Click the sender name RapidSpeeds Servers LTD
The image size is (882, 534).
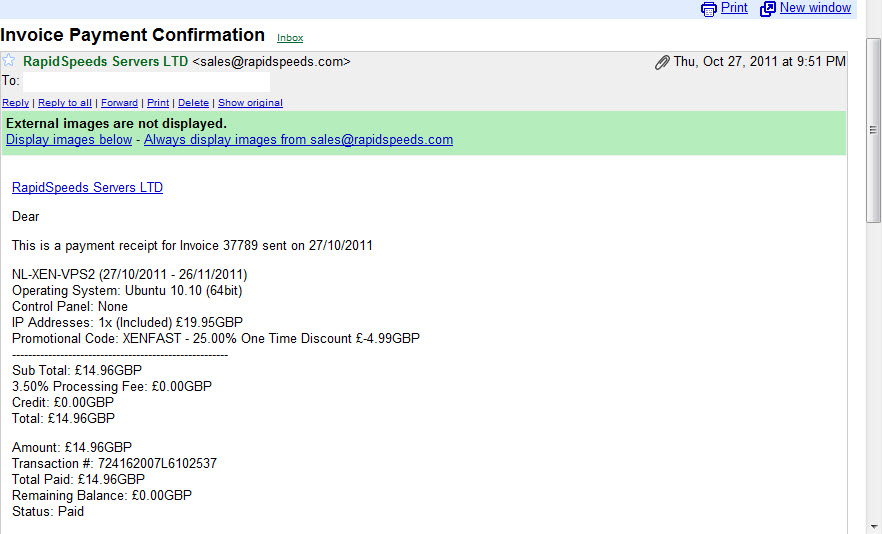click(106, 61)
